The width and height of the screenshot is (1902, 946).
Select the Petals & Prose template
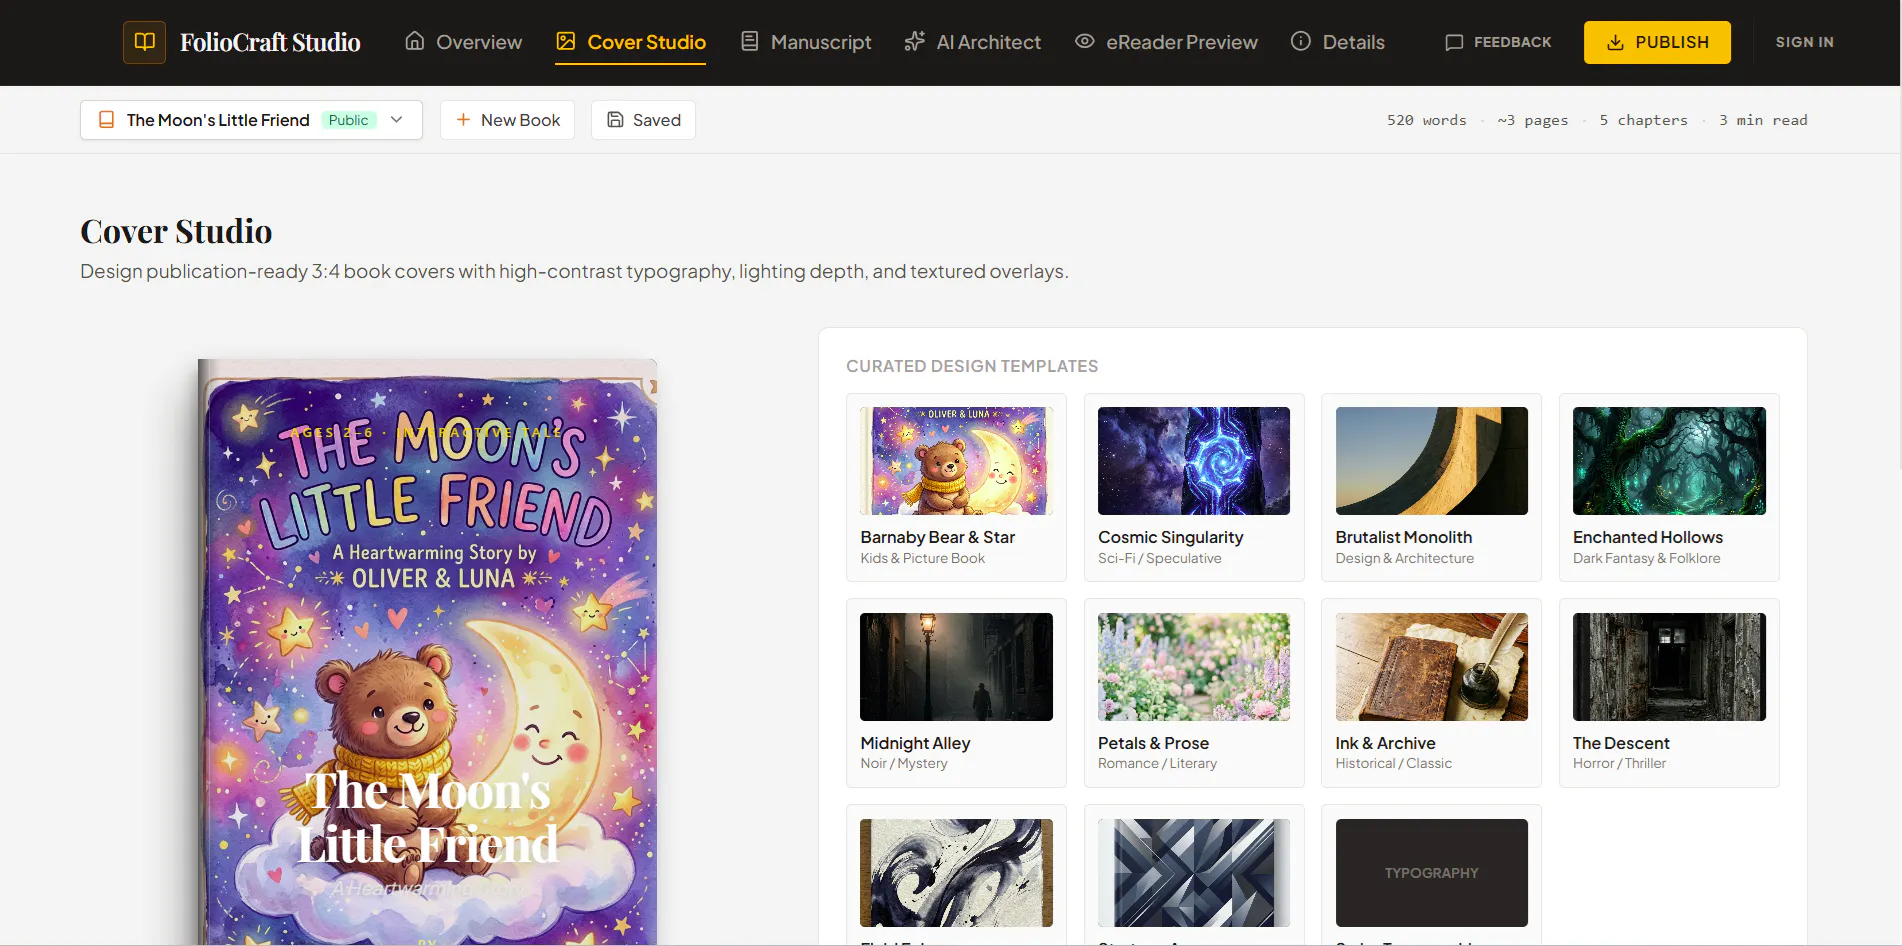tap(1194, 693)
